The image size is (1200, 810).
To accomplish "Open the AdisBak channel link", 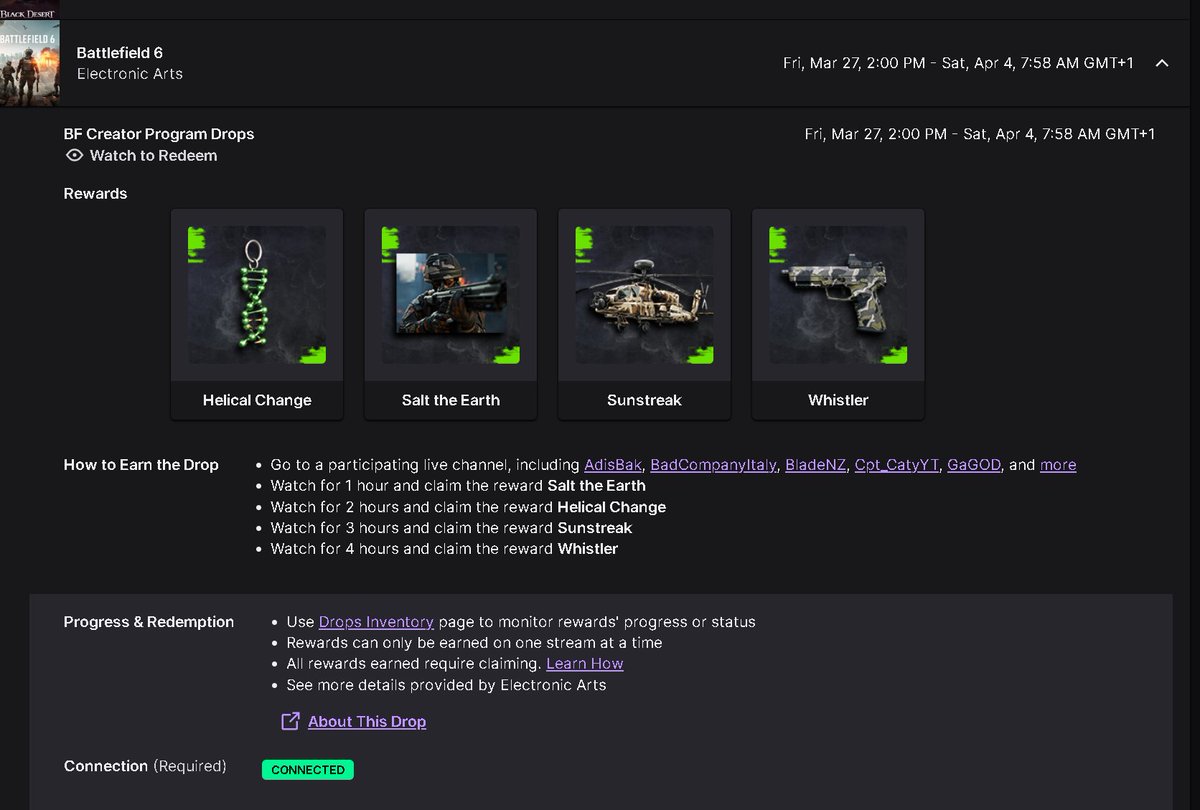I will coord(613,465).
